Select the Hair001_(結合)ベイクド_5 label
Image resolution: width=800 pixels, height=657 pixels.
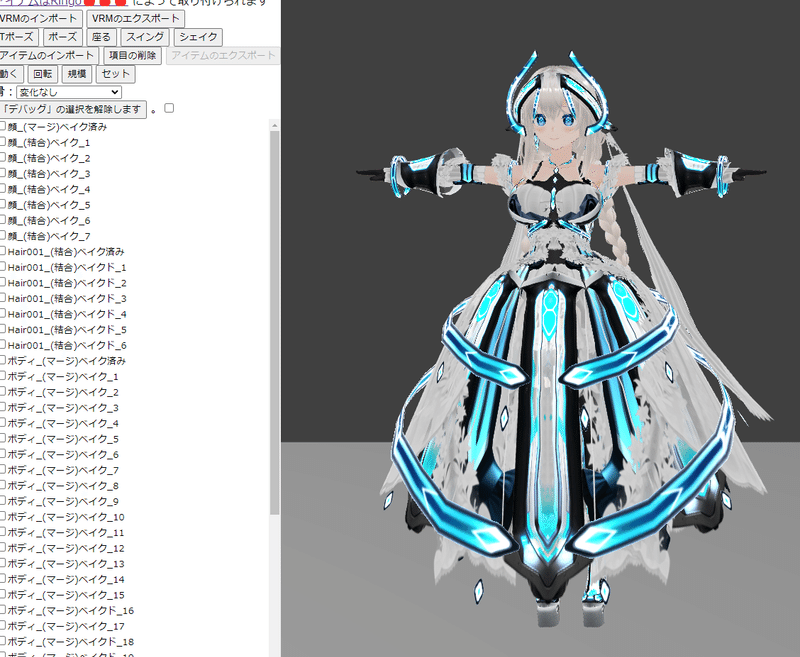(x=67, y=330)
